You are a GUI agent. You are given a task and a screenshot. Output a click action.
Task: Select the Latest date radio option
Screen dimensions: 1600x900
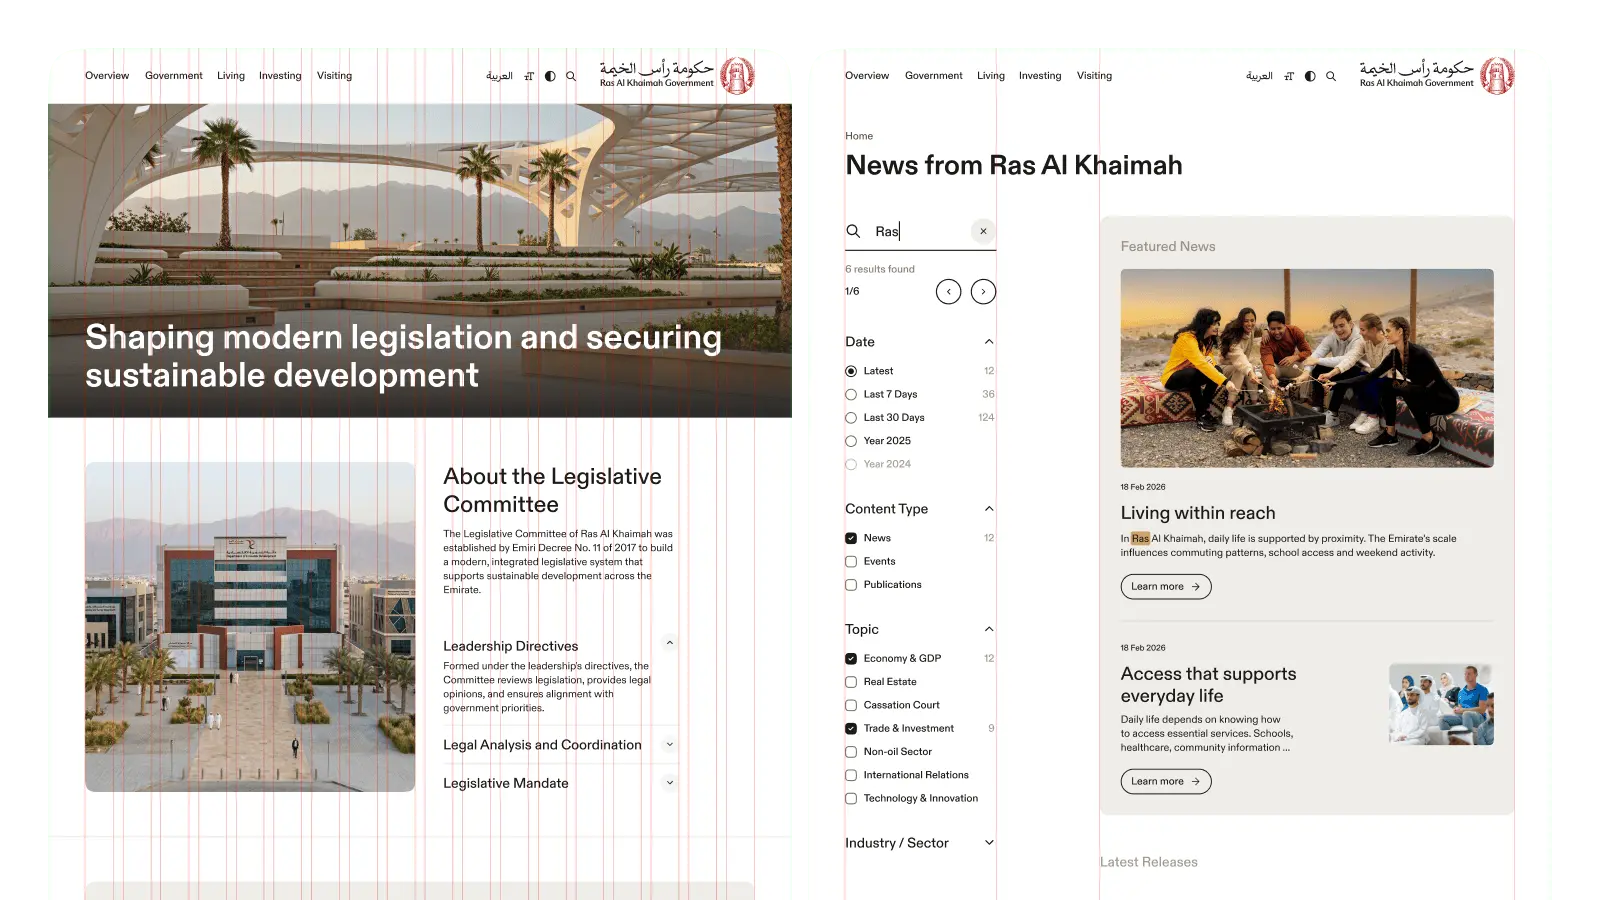(x=851, y=371)
